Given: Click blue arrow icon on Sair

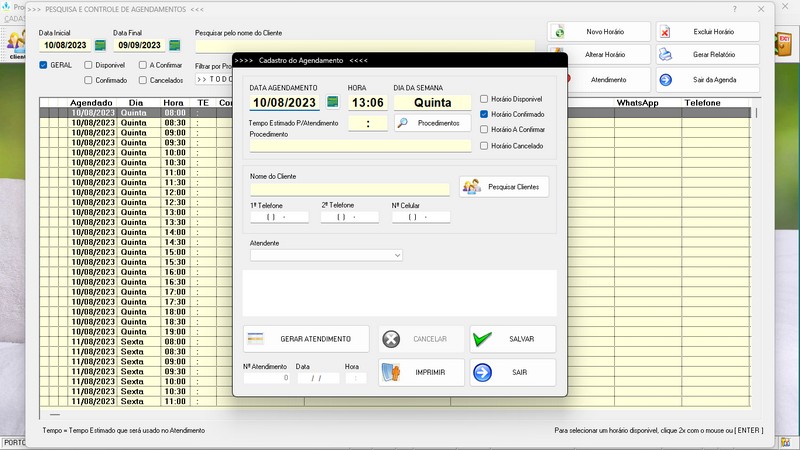Looking at the screenshot, I should tap(482, 372).
